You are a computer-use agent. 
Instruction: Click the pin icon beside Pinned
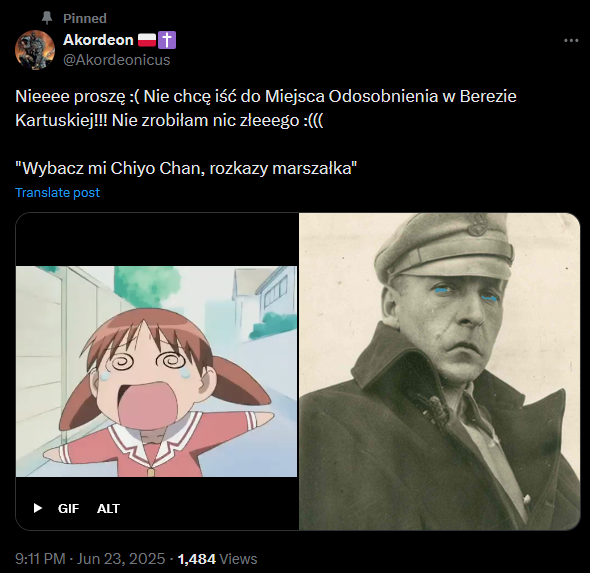point(47,18)
